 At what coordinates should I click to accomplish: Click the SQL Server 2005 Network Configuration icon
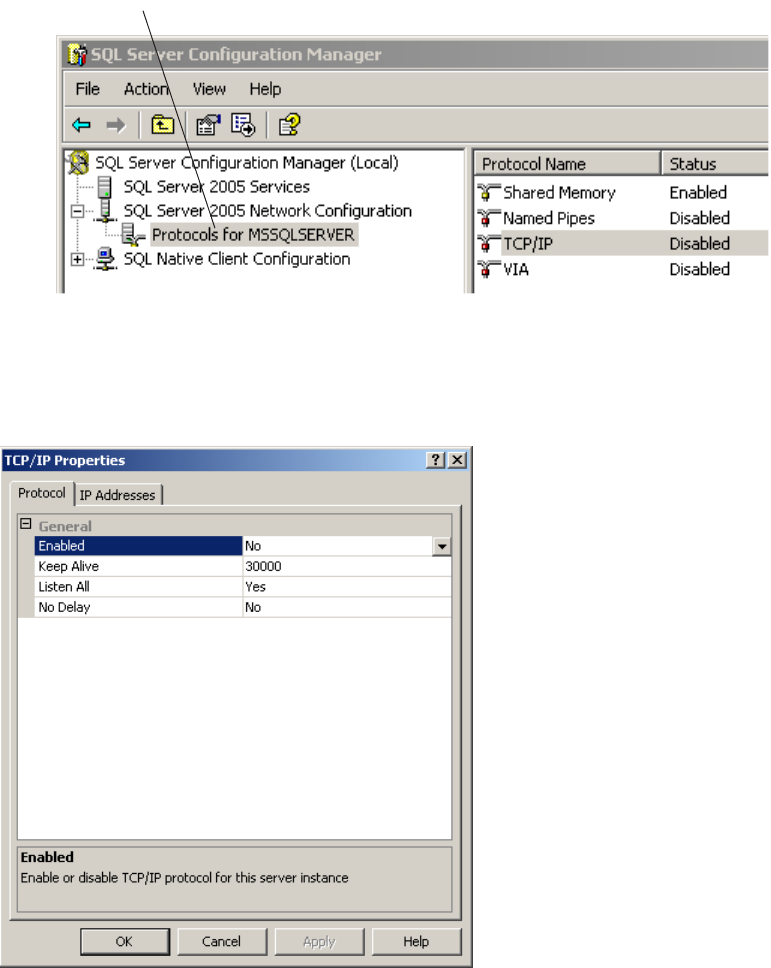point(106,211)
